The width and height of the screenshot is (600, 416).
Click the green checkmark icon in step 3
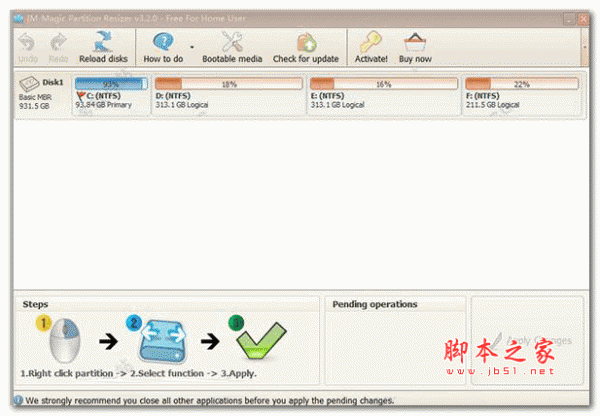coord(261,341)
